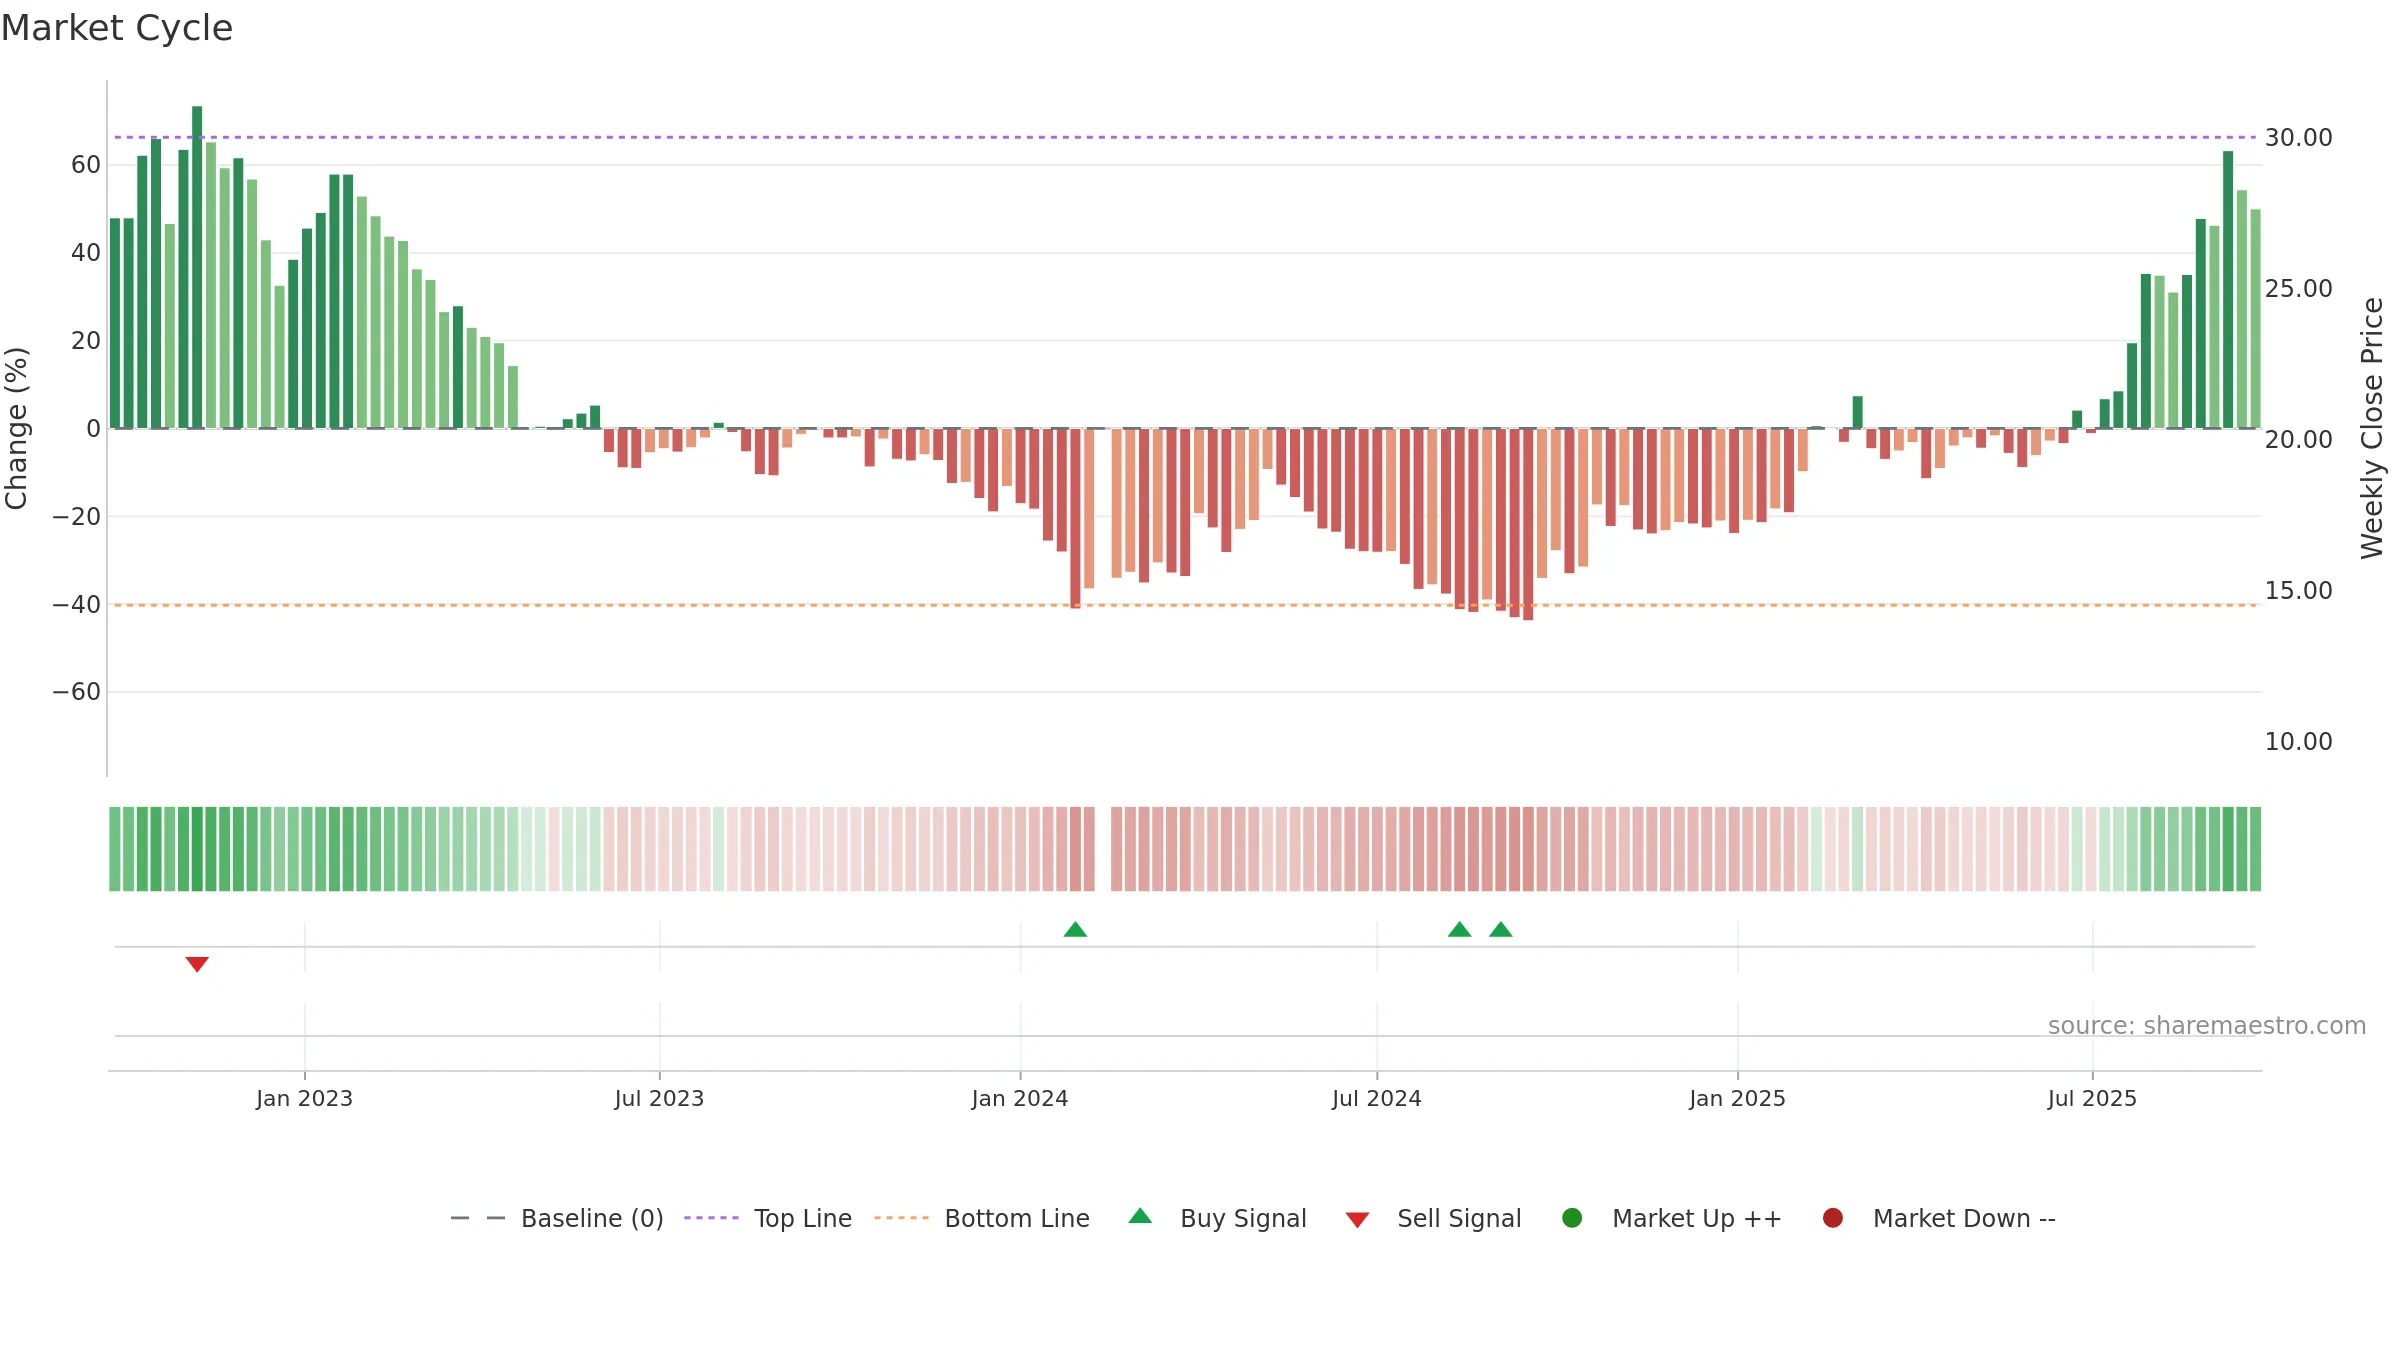Click the 10.00 price axis label
Image resolution: width=2400 pixels, height=1350 pixels.
click(x=2298, y=742)
